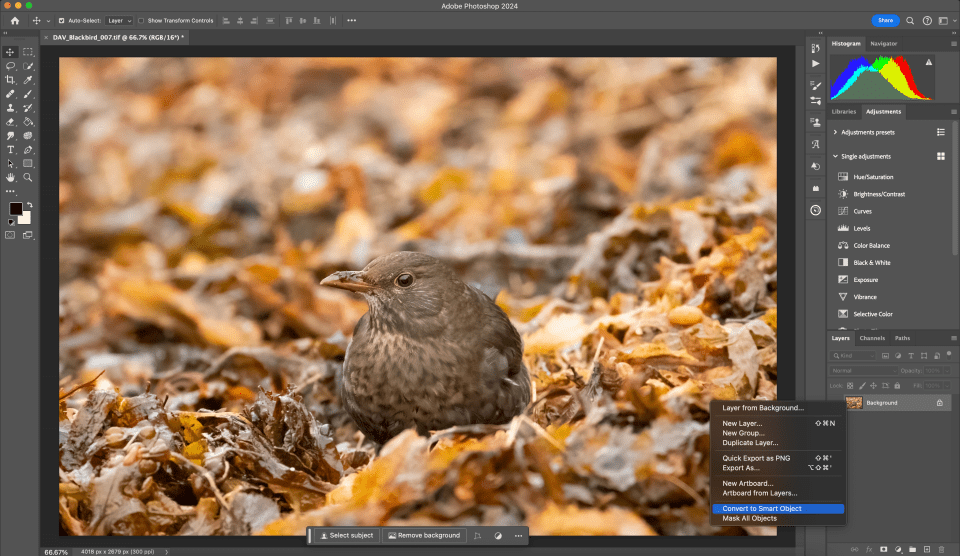The height and width of the screenshot is (556, 960).
Task: Click the trash icon in Layers panel
Action: click(942, 549)
